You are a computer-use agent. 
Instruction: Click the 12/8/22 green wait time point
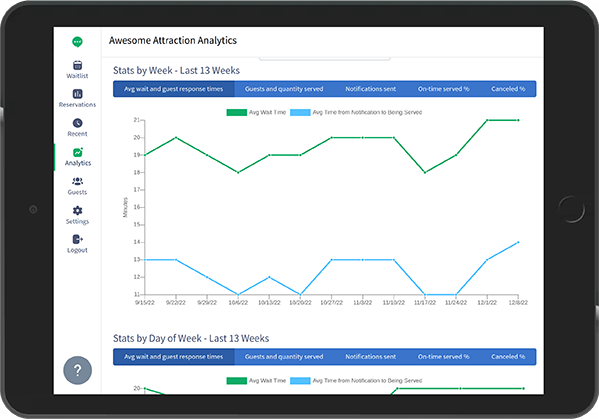[x=518, y=120]
